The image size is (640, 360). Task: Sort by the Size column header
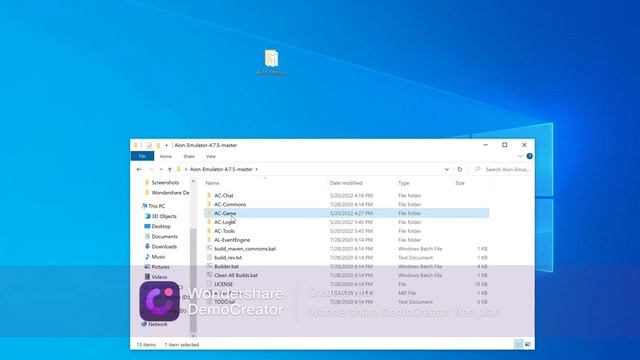(460, 183)
